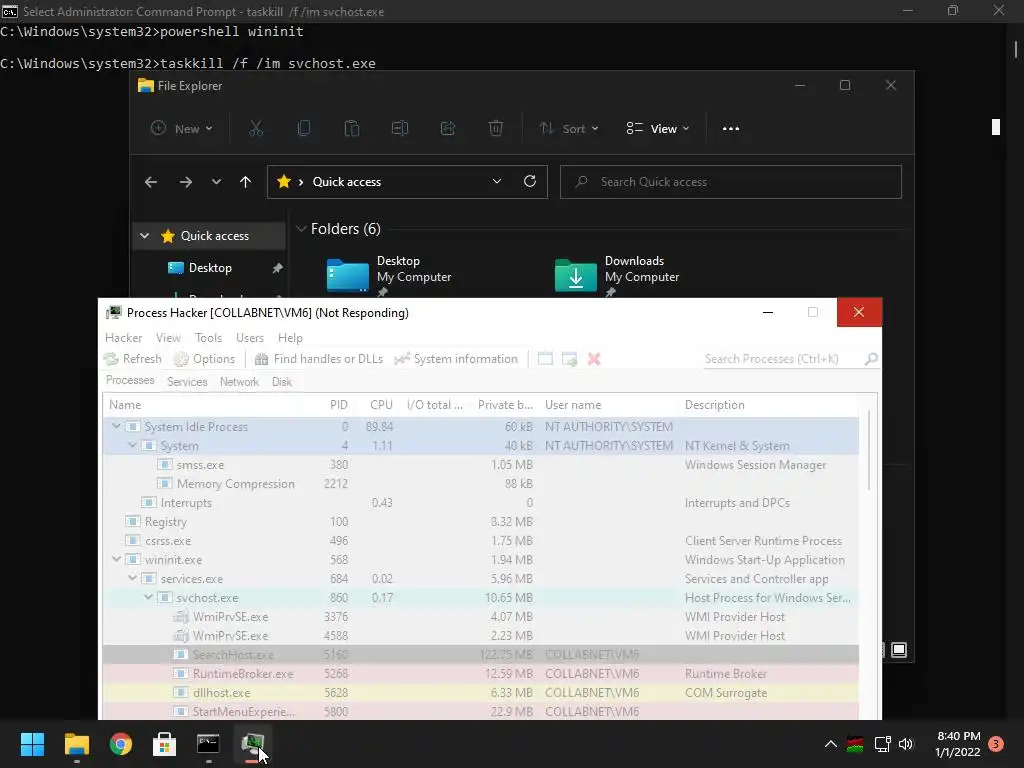
Task: Select SearchHost.exe process row
Action: pos(481,654)
